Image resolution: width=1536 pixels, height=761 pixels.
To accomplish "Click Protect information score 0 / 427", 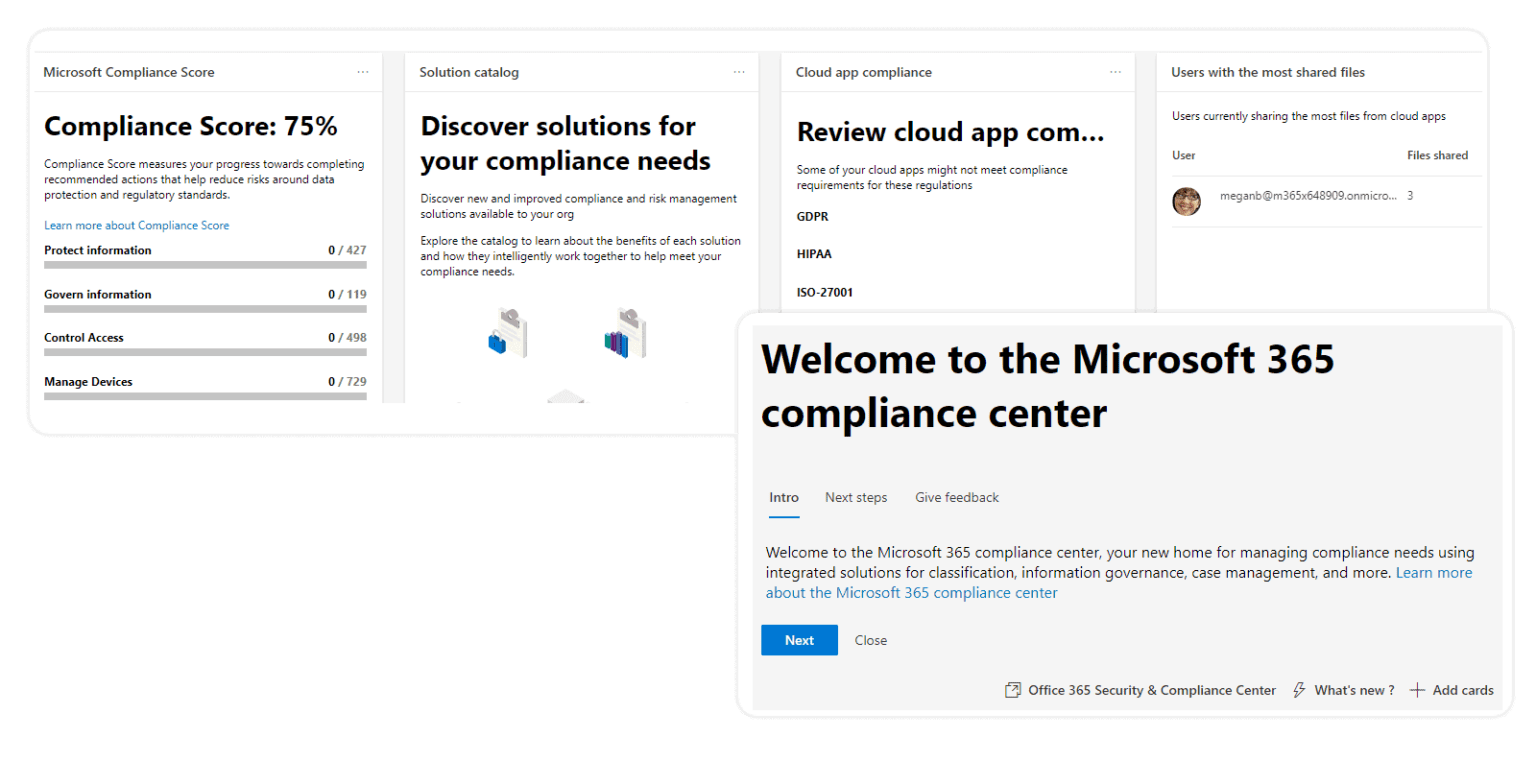I will click(x=347, y=250).
